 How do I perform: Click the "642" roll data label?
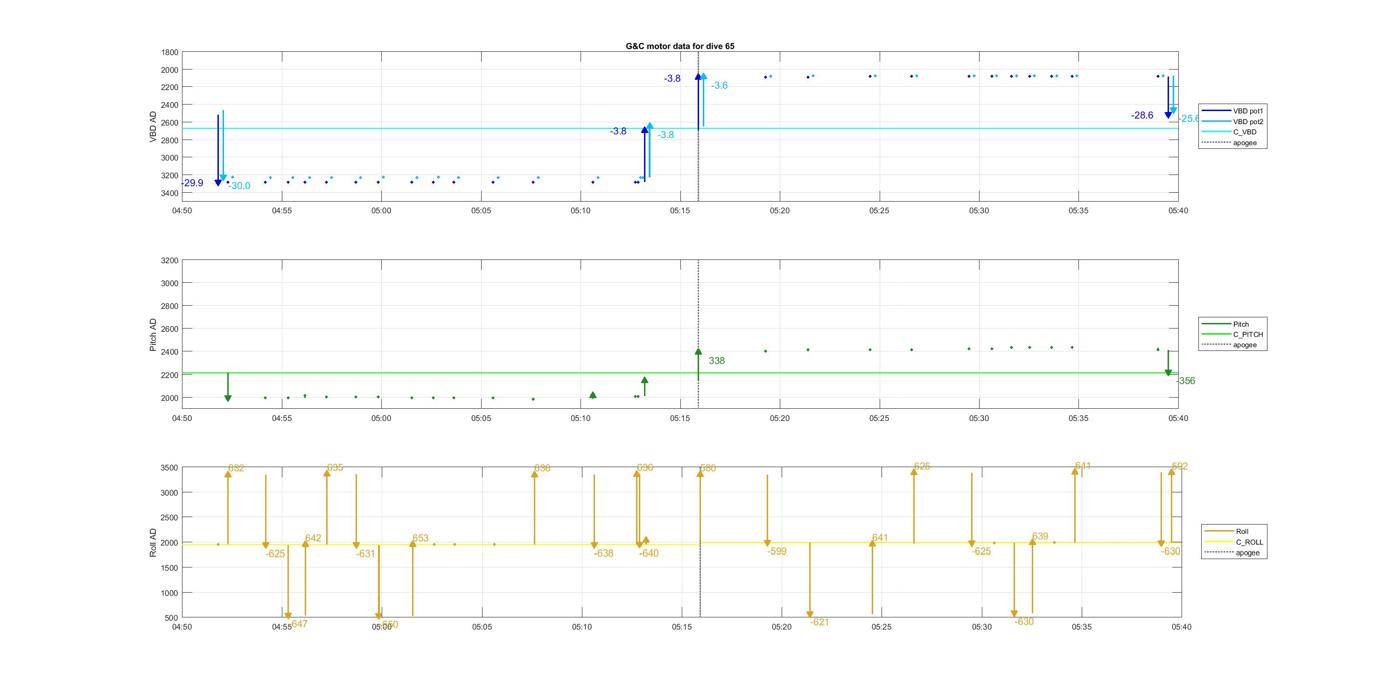pos(313,538)
